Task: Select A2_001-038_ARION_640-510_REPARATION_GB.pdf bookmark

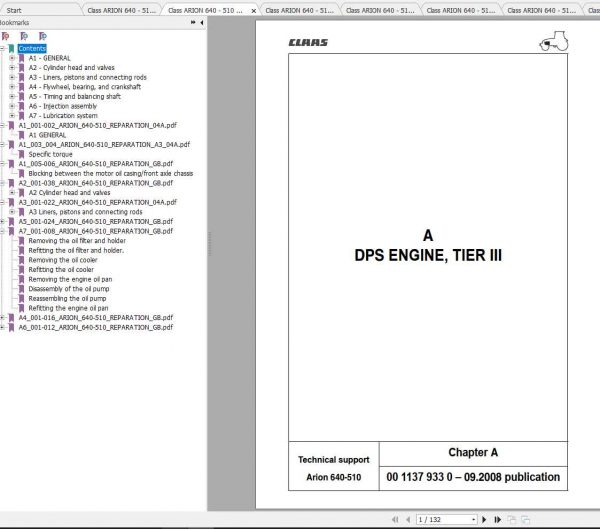Action: point(96,183)
